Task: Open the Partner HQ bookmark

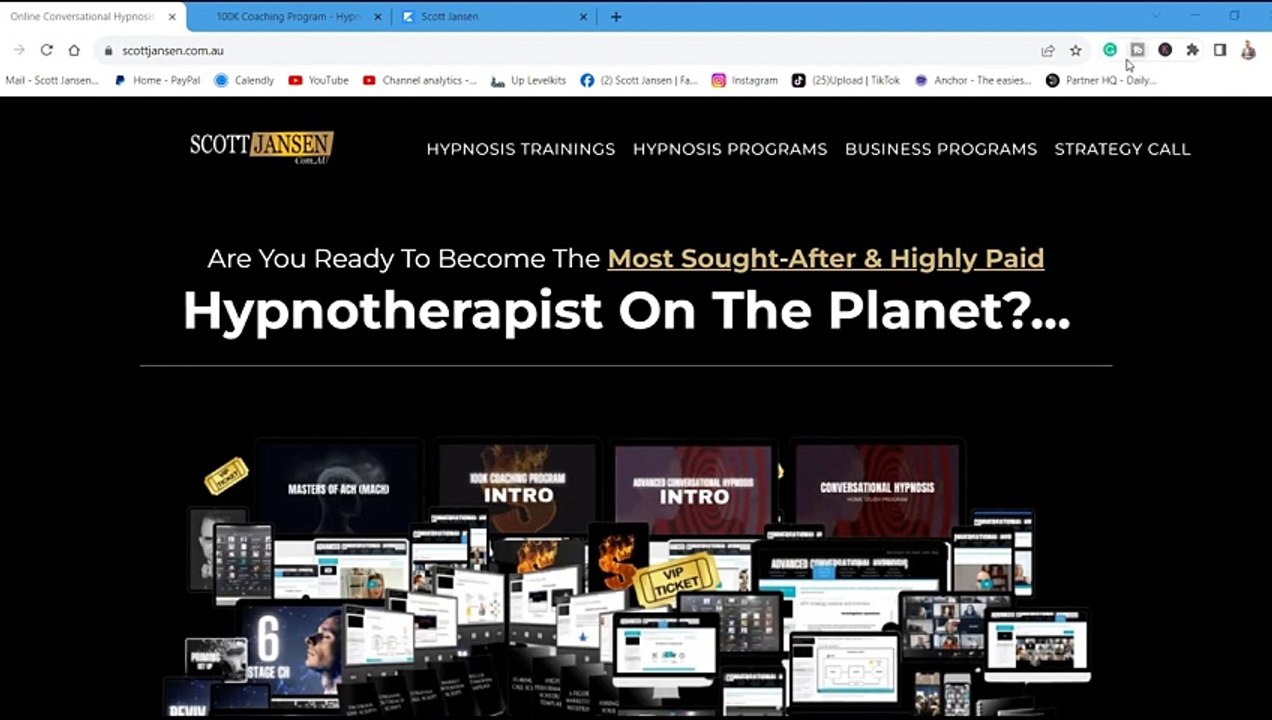Action: (1101, 80)
